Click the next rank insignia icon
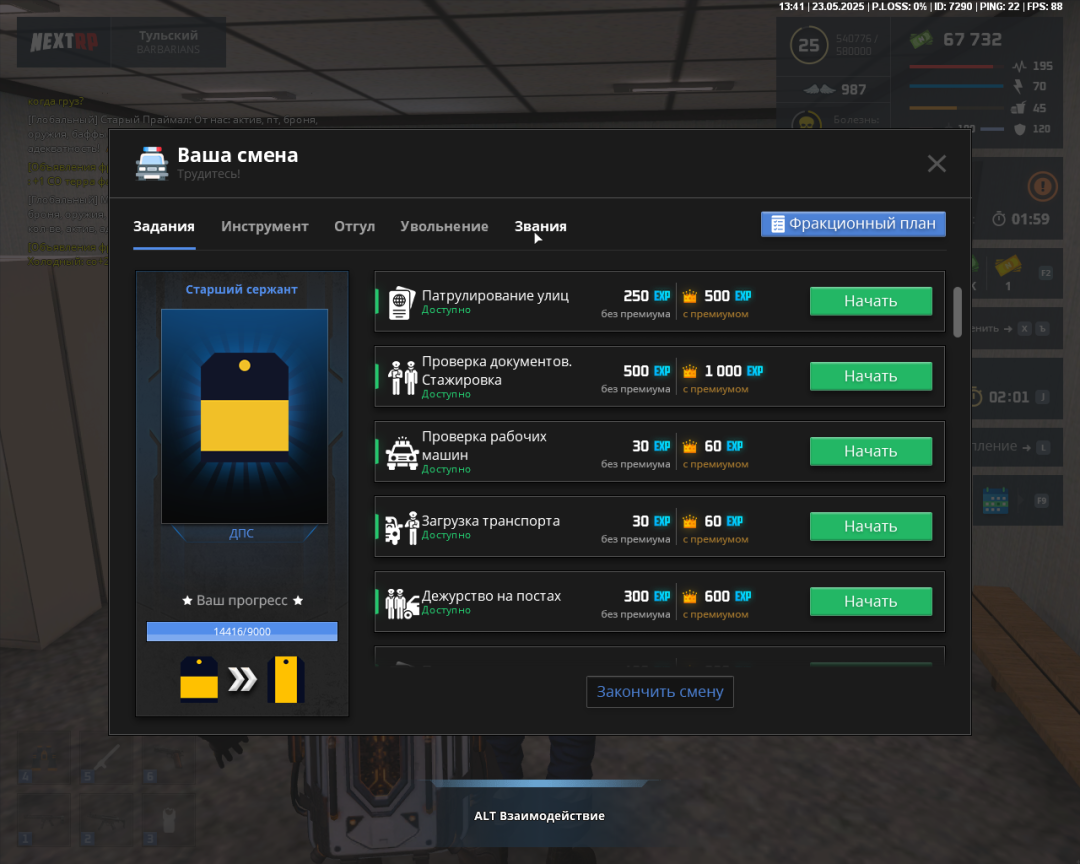 click(285, 680)
